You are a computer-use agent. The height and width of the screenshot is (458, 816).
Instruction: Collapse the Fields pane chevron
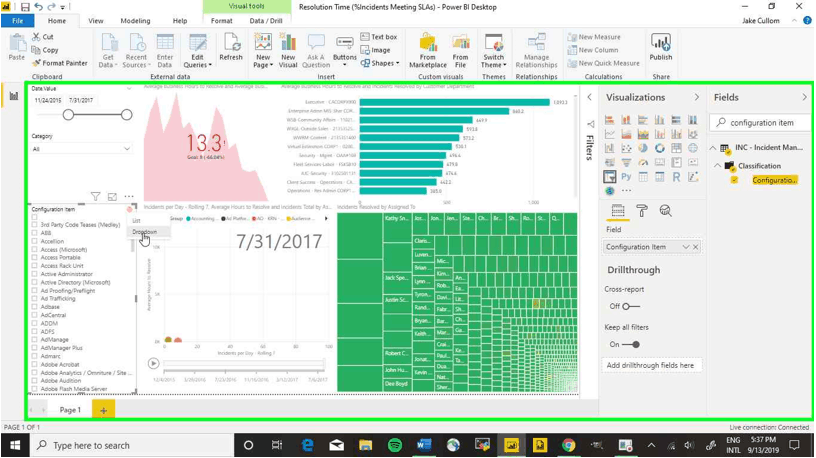point(805,97)
